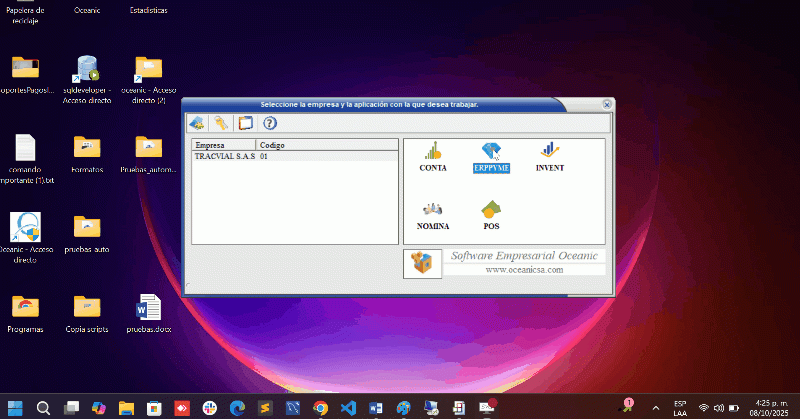Open the CONTA accounting module

pos(432,154)
